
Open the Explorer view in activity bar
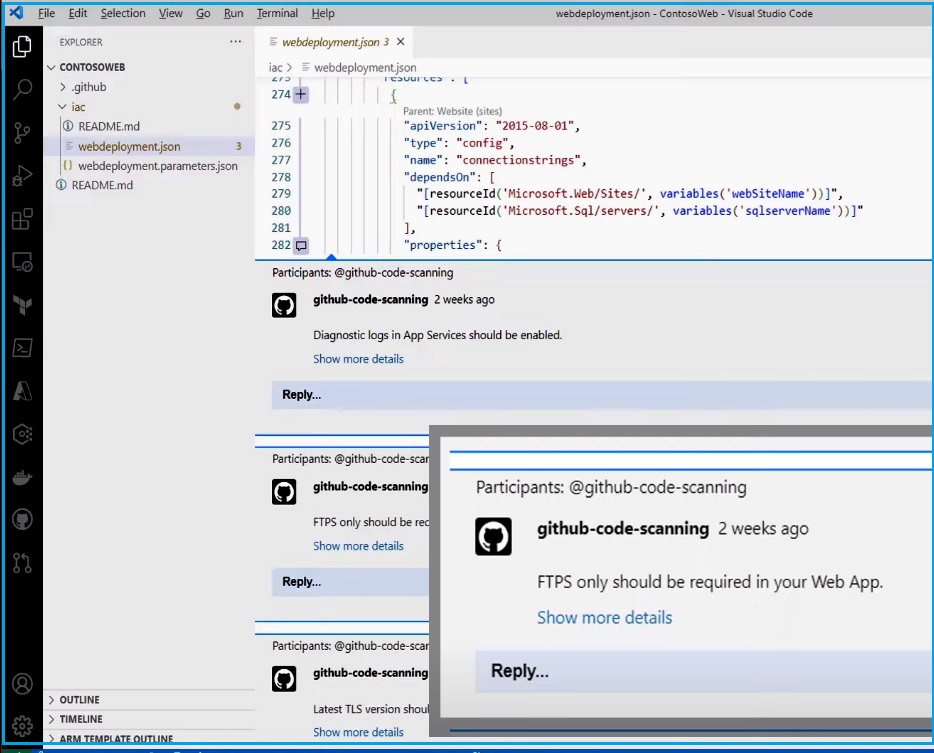point(22,46)
